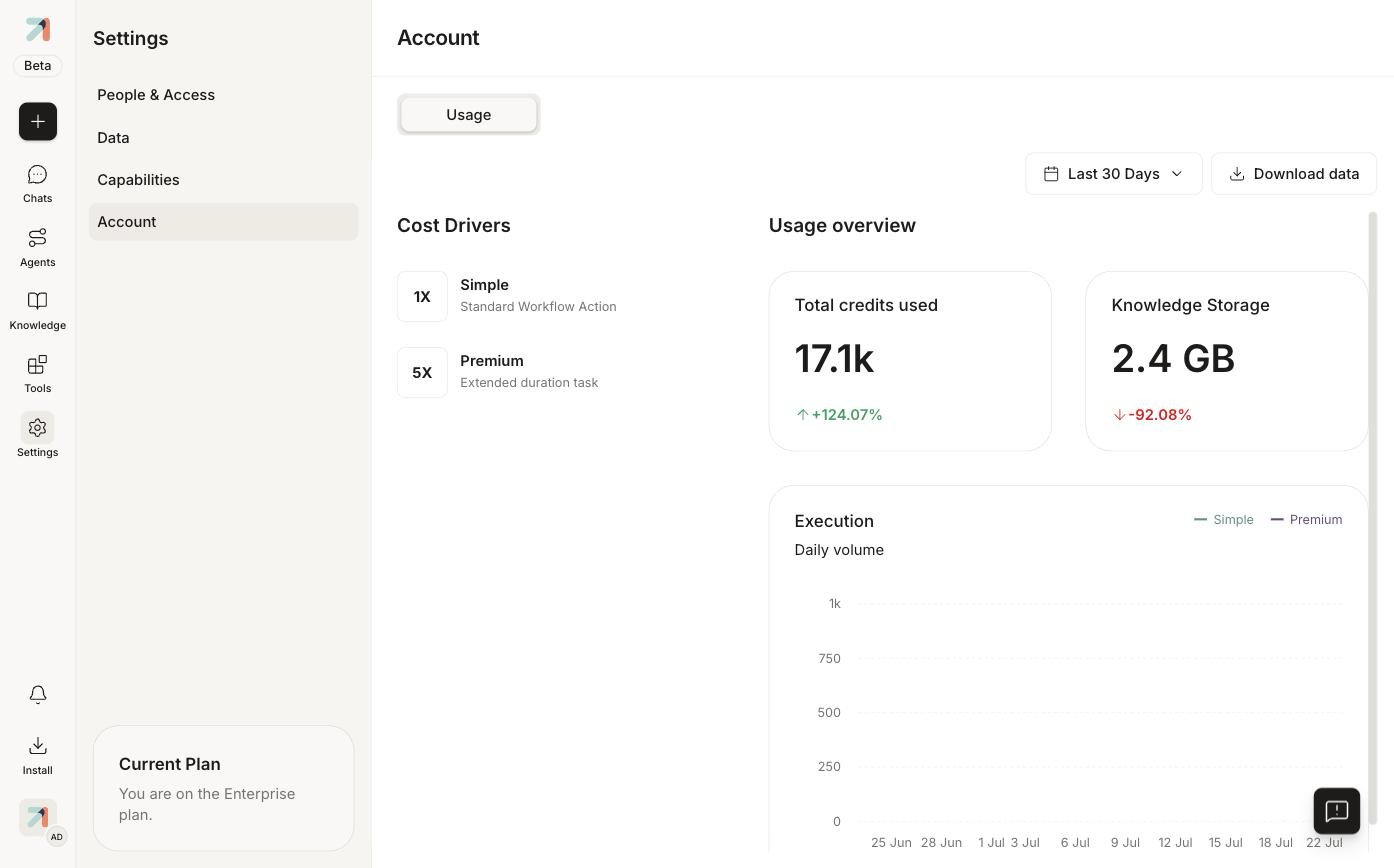Viewport: 1394px width, 868px height.
Task: Click the black plus new button
Action: pos(38,121)
